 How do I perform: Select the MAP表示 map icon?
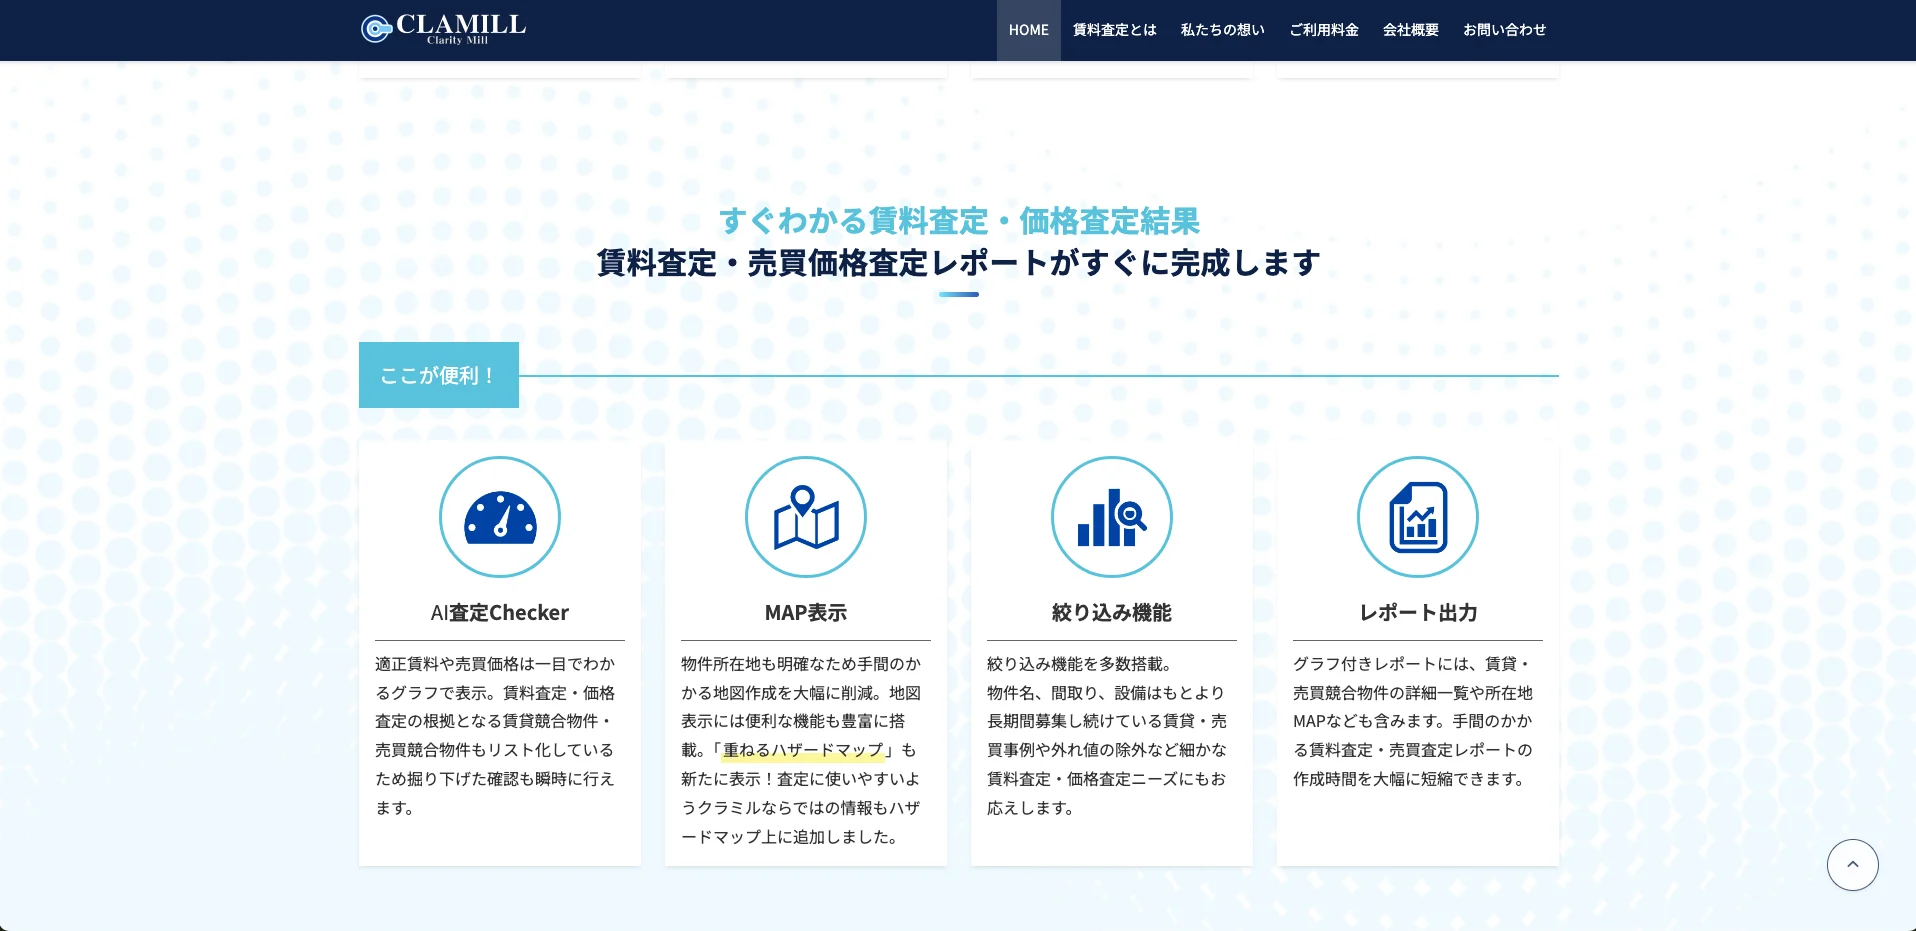[806, 517]
